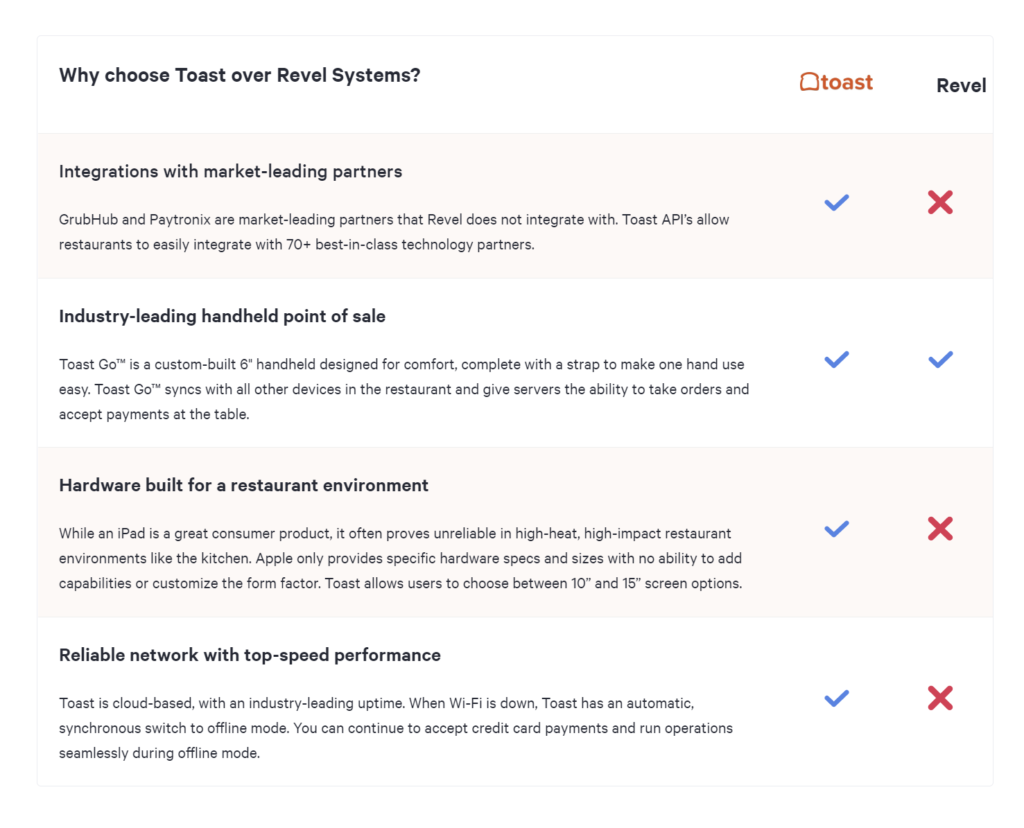Click Toast's checkmark in handheld point of sale row

point(837,360)
